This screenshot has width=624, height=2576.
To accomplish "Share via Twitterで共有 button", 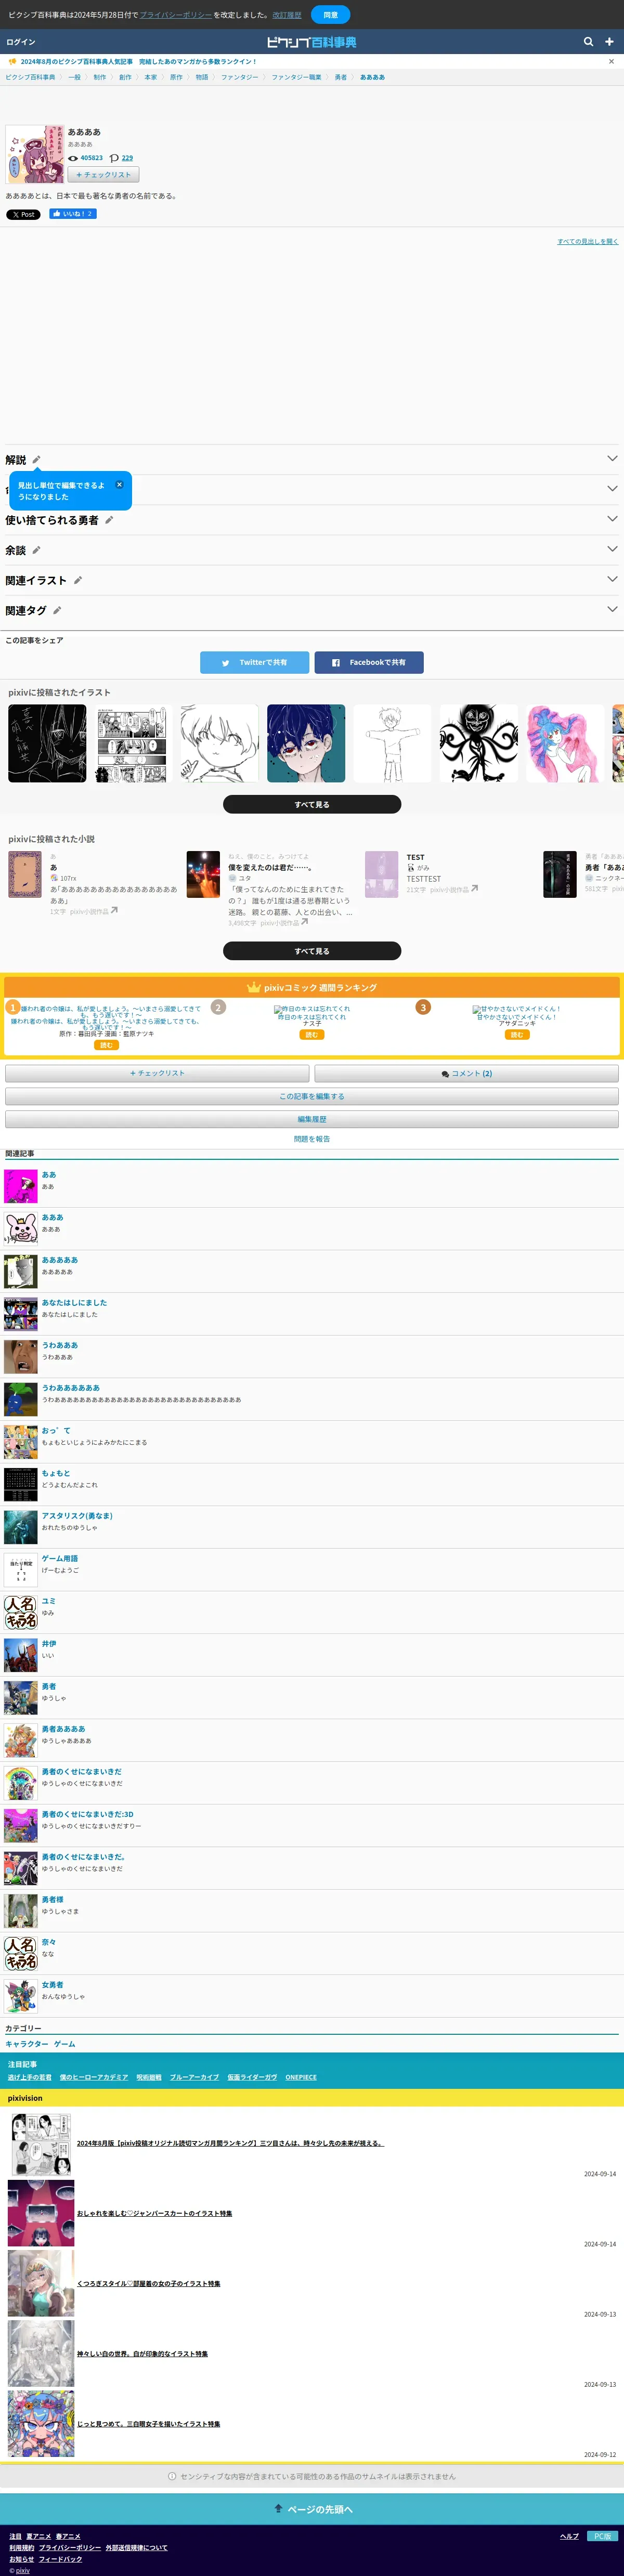I will (254, 662).
